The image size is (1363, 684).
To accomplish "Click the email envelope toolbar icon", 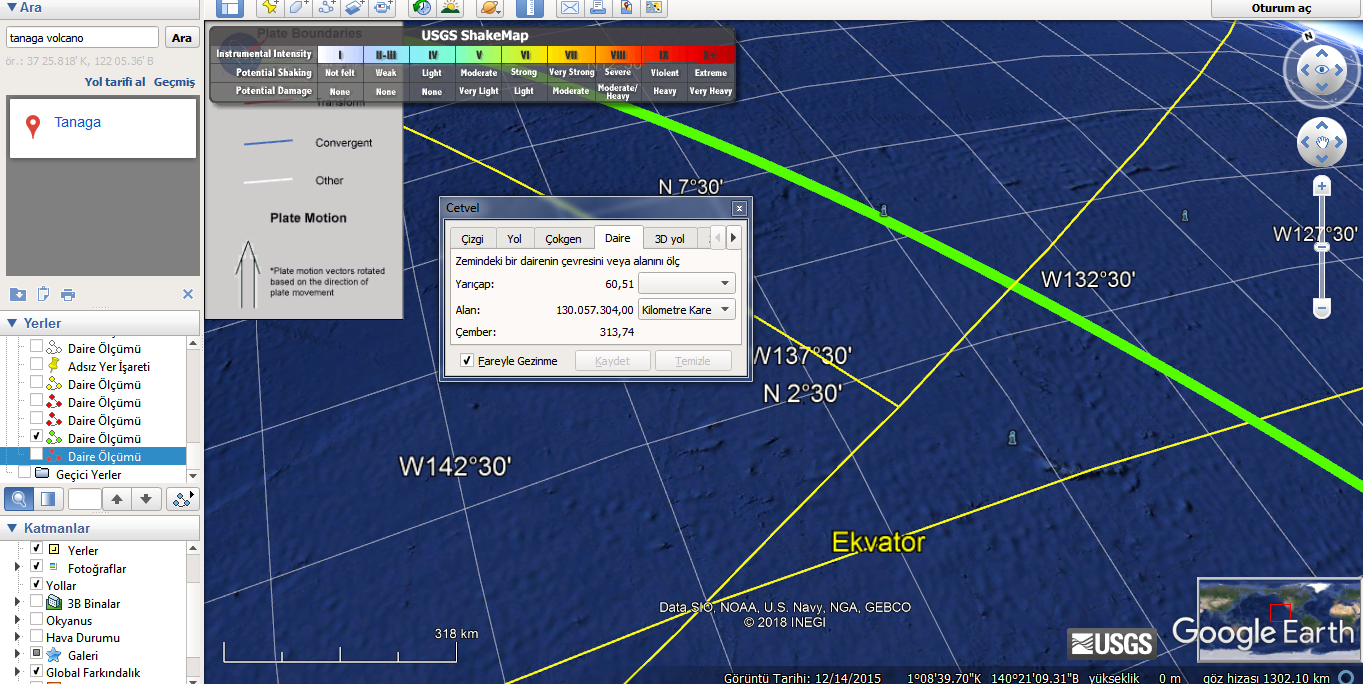I will click(x=570, y=8).
